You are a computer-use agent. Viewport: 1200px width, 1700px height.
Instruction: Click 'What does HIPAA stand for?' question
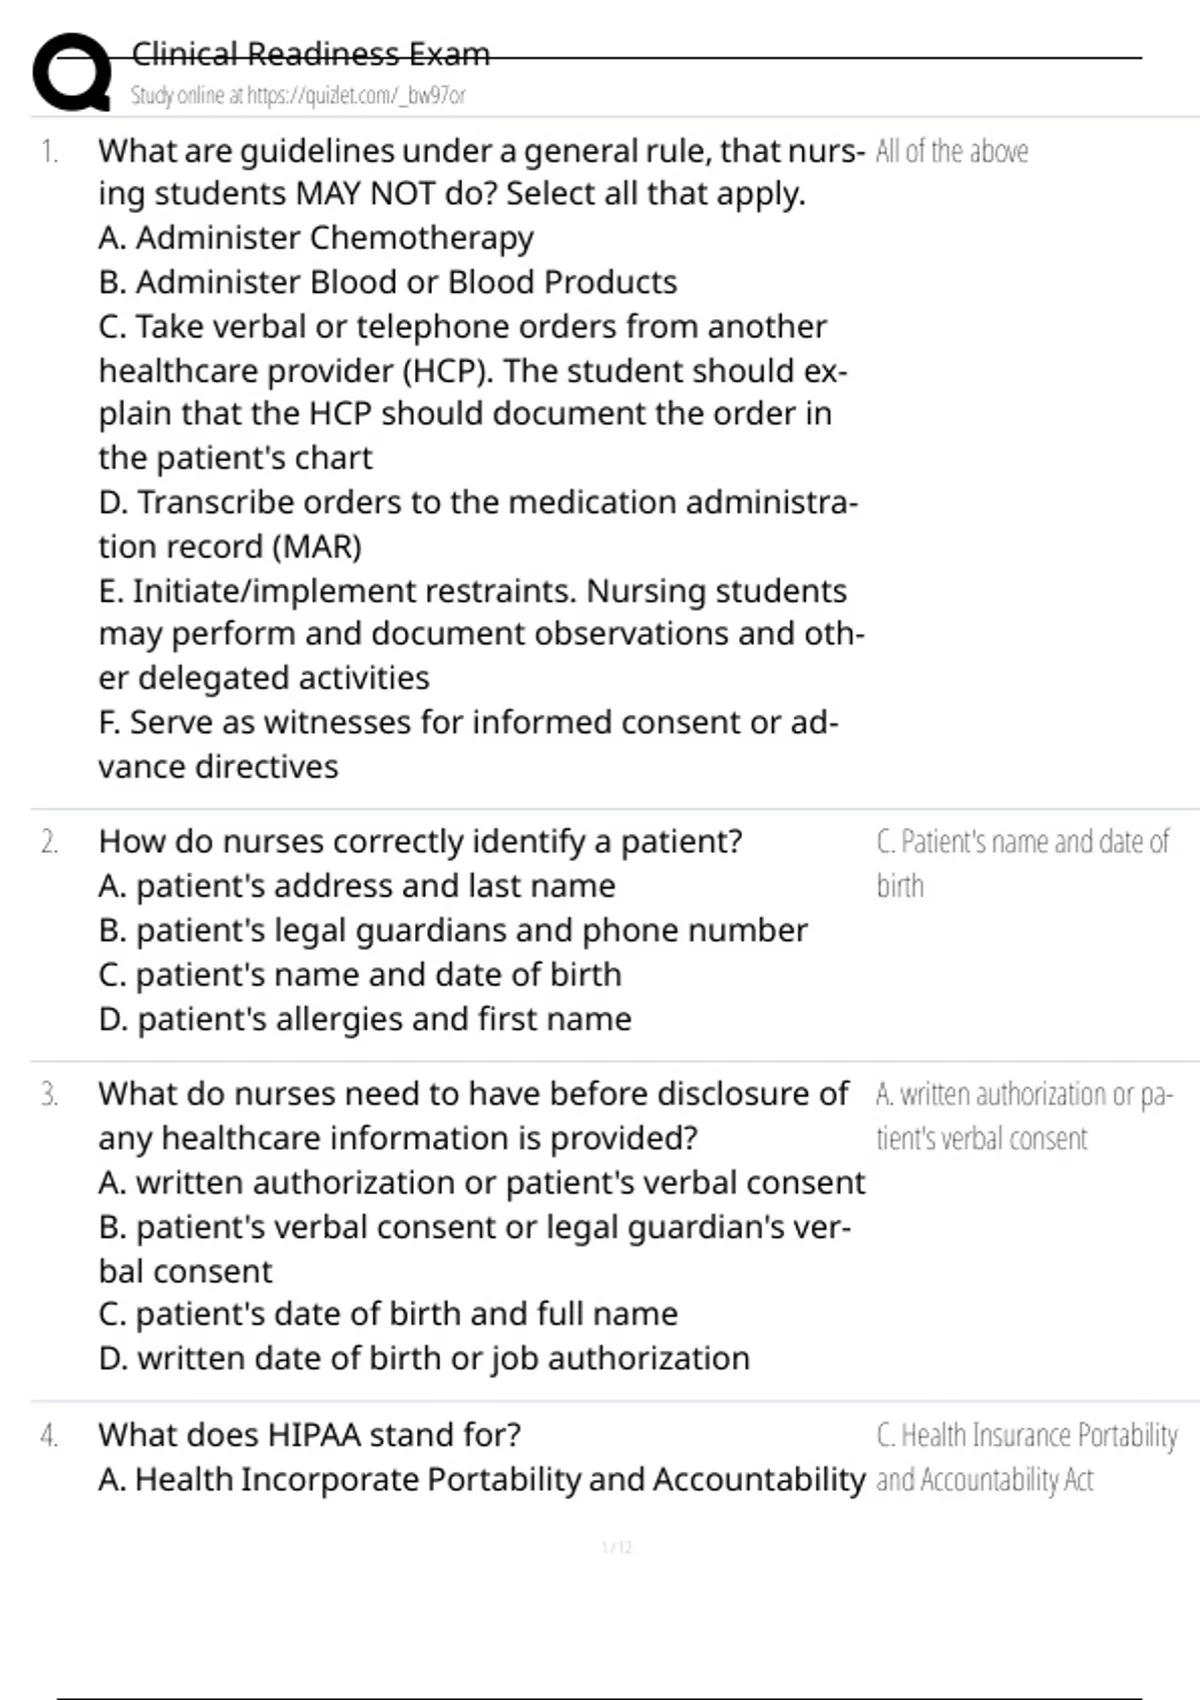click(x=310, y=1435)
